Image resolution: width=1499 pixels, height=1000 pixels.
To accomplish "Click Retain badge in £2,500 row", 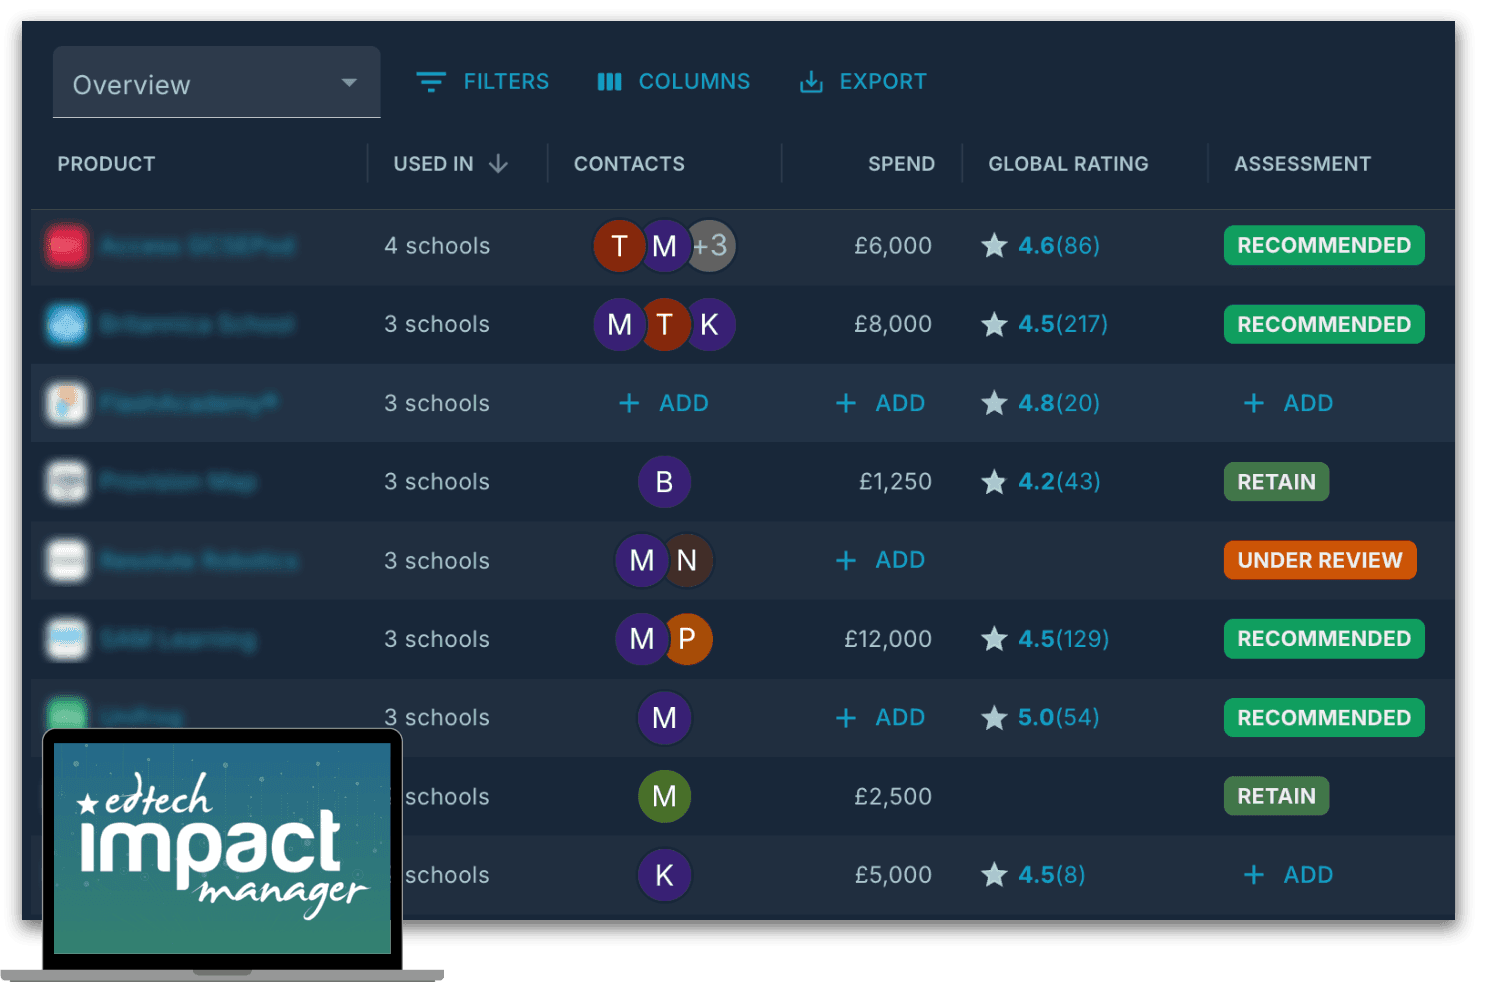I will point(1277,796).
